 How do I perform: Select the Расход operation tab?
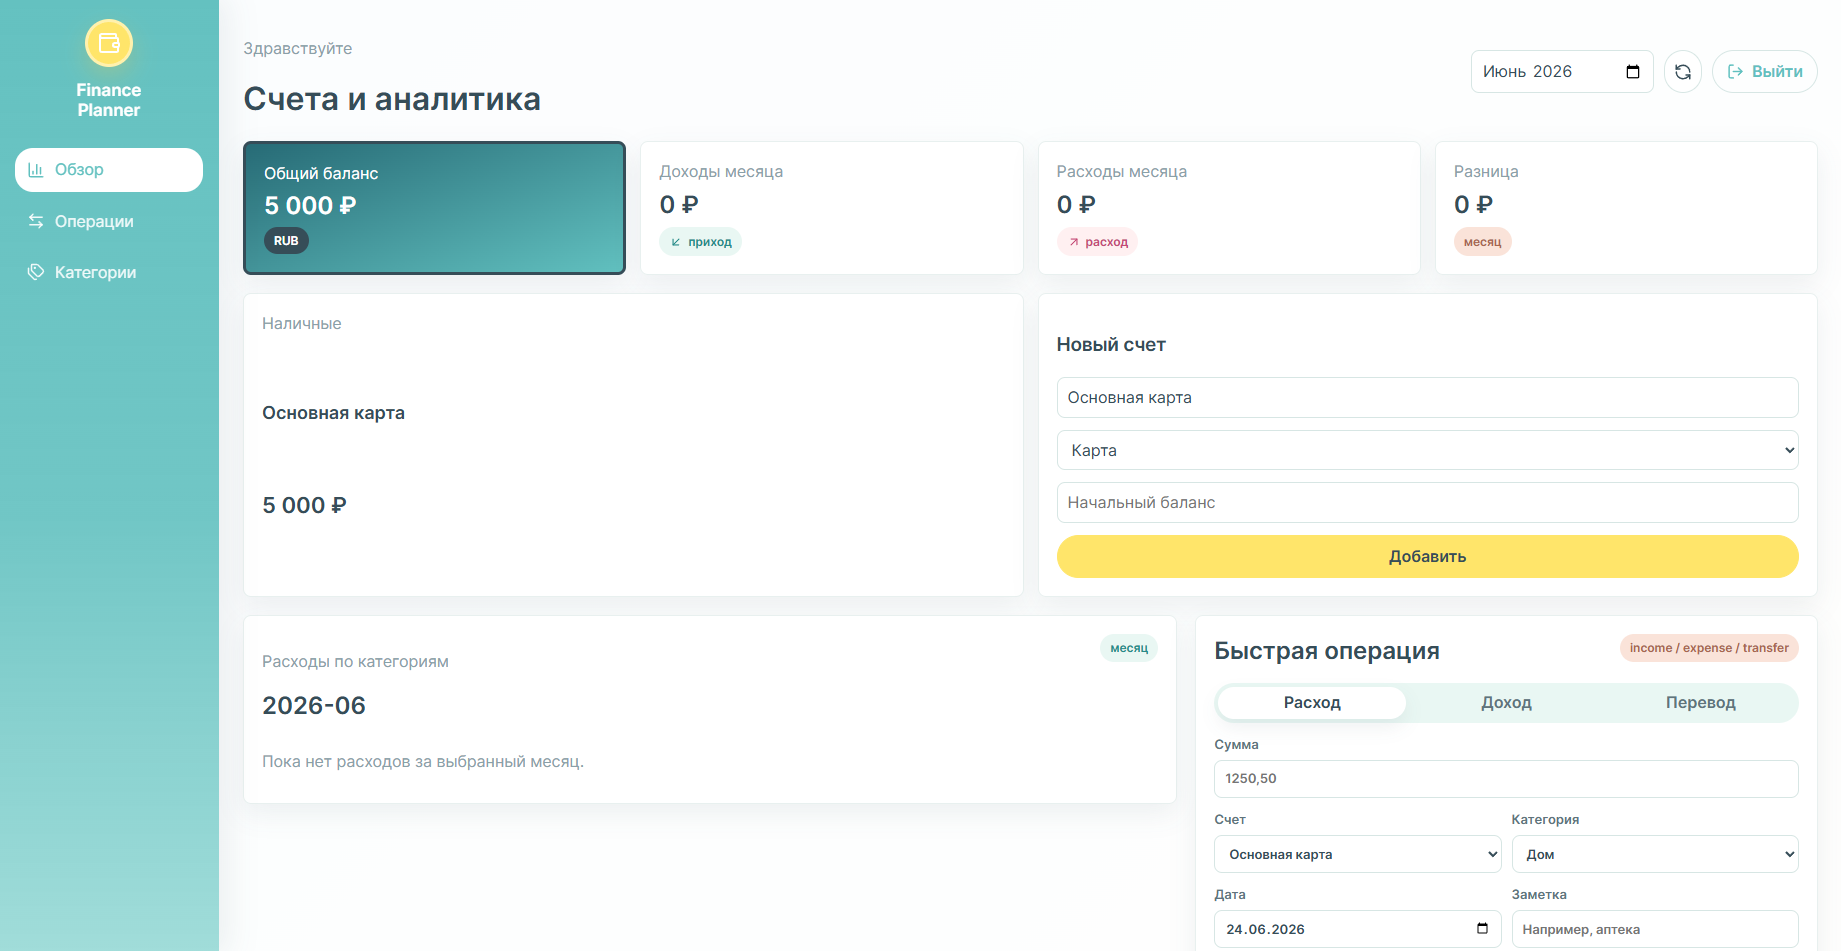pos(1312,703)
